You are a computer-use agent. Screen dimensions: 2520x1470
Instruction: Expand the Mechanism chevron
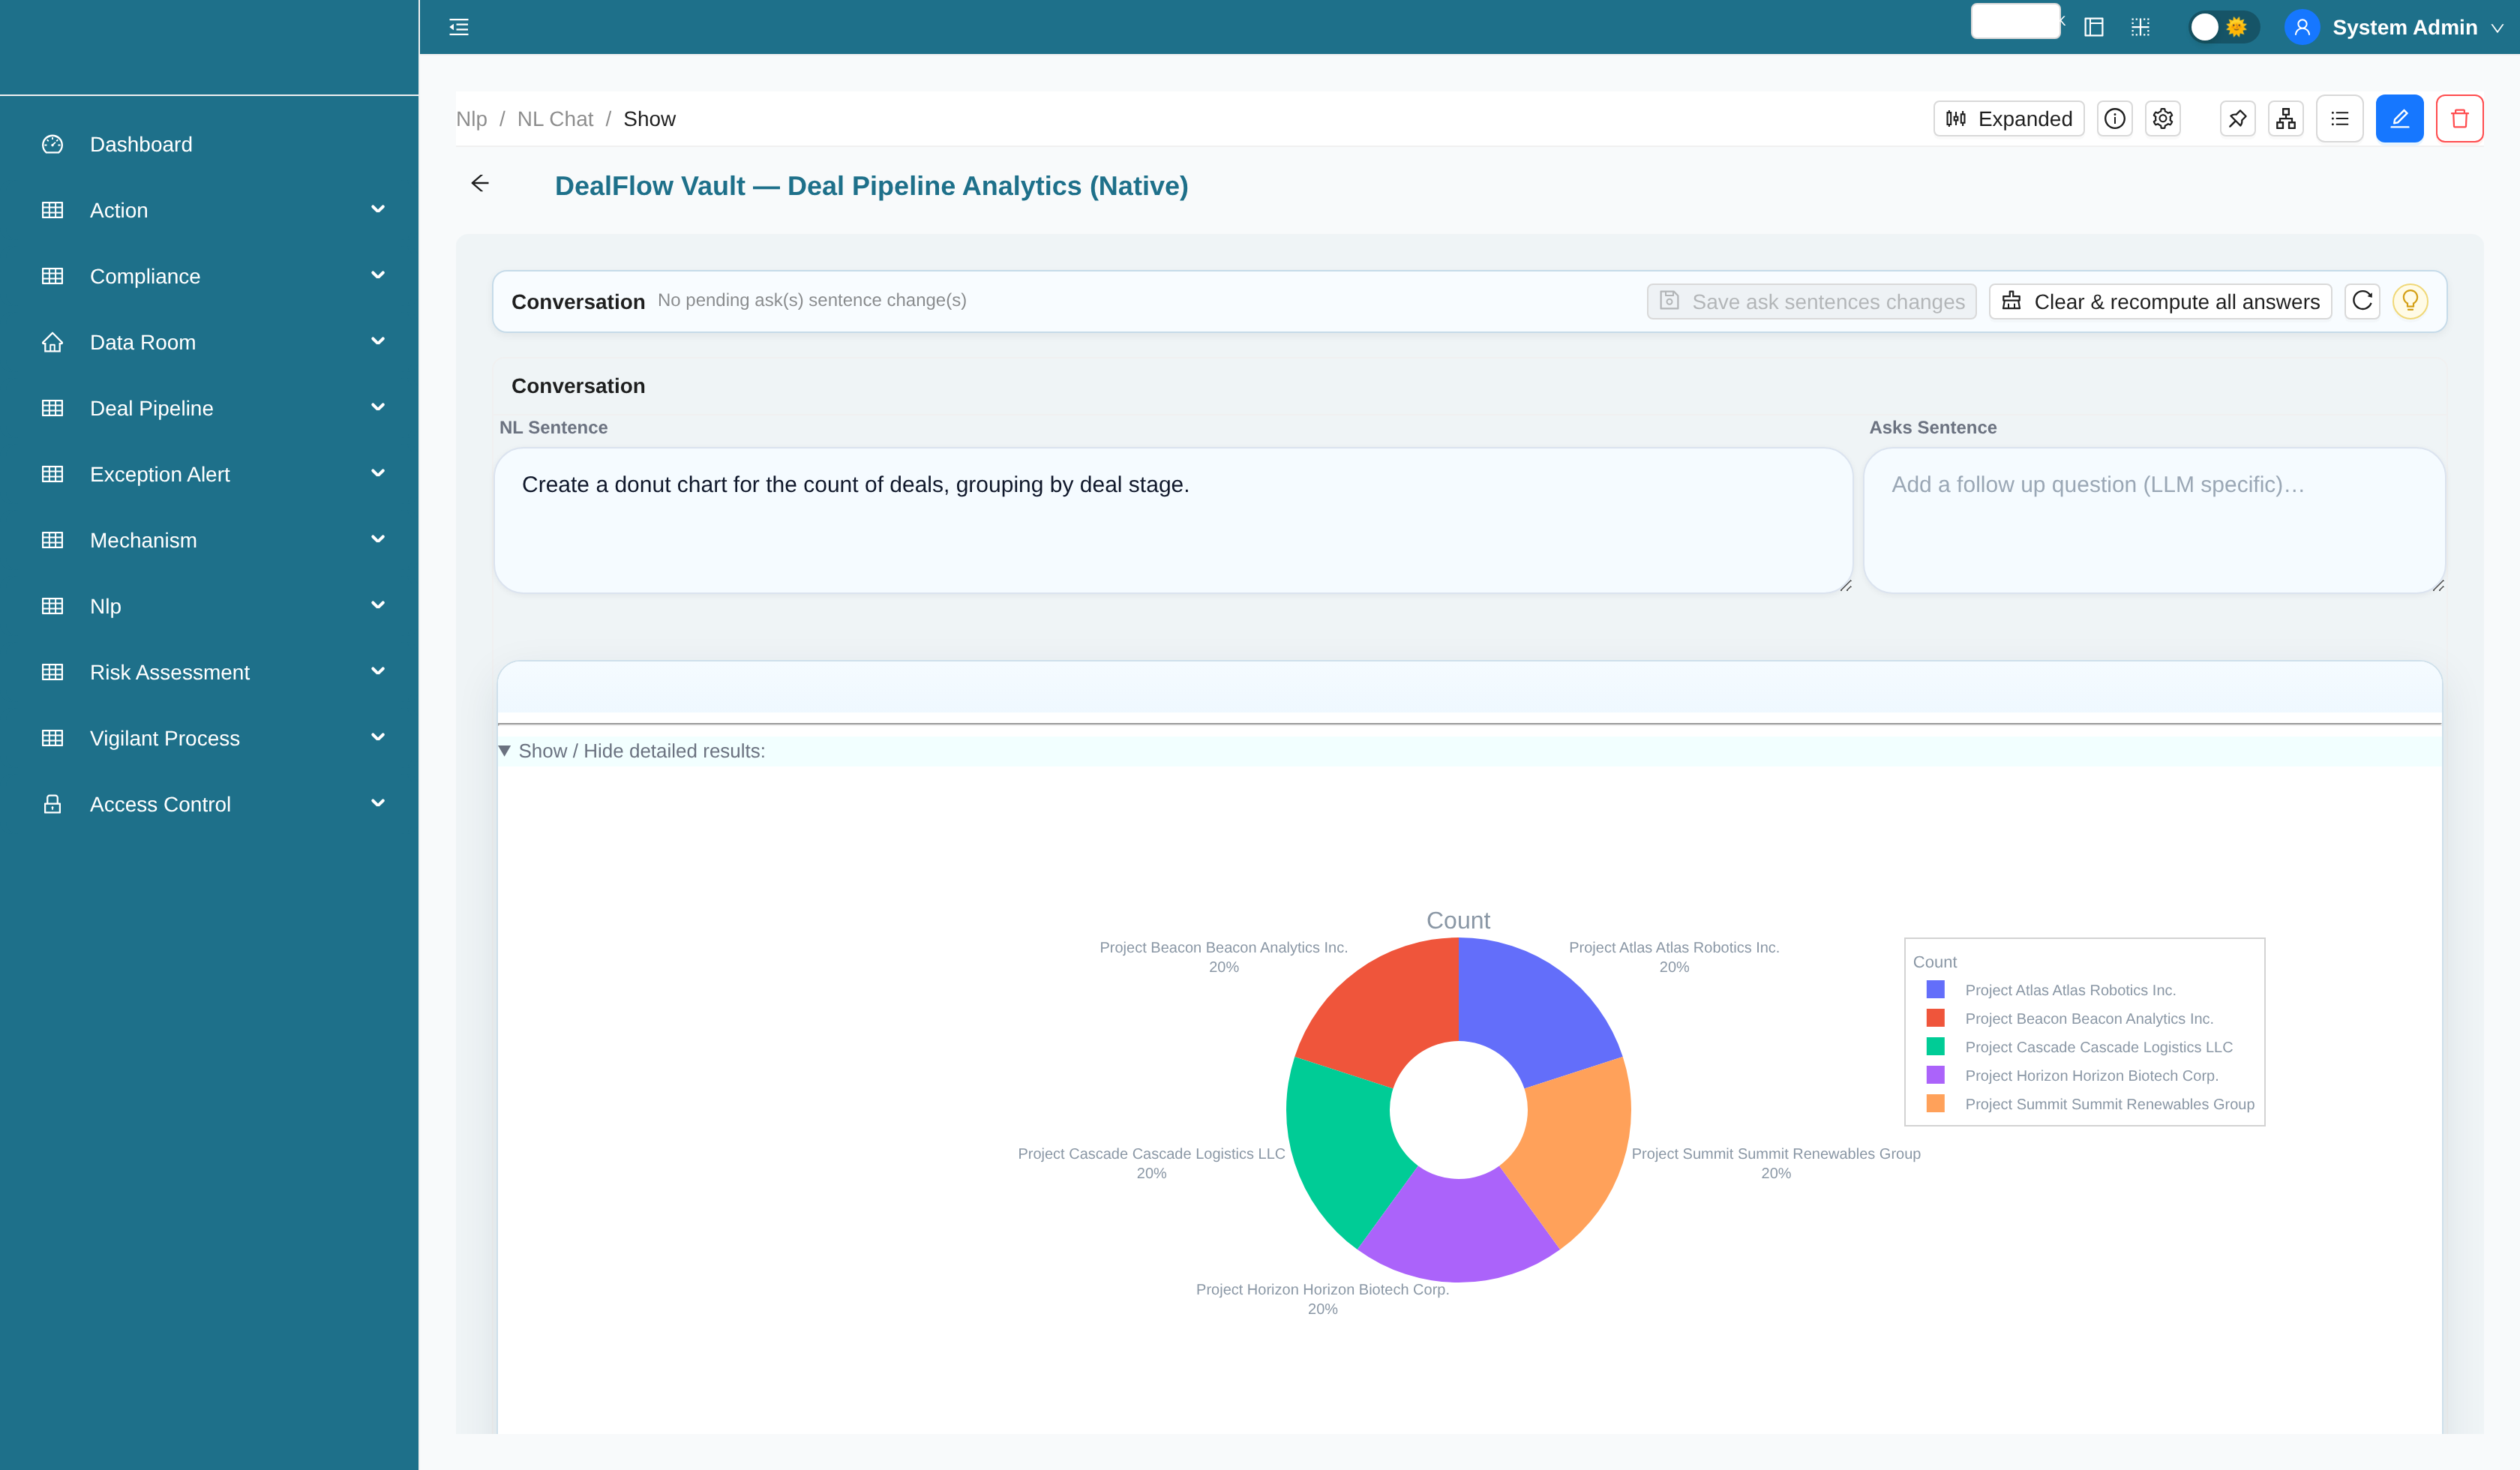point(378,539)
